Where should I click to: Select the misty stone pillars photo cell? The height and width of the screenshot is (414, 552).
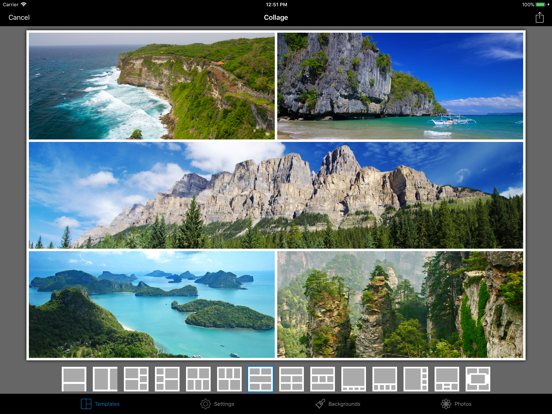(400, 304)
